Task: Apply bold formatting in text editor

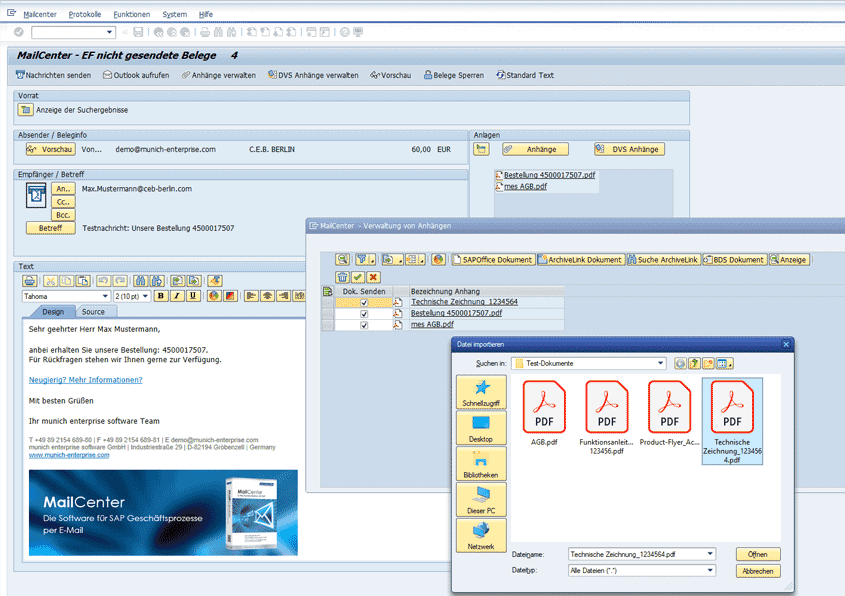Action: [x=160, y=296]
